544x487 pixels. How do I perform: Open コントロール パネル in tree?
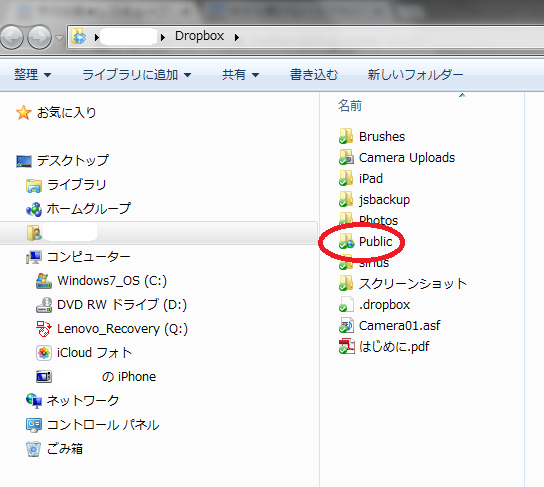(x=103, y=425)
